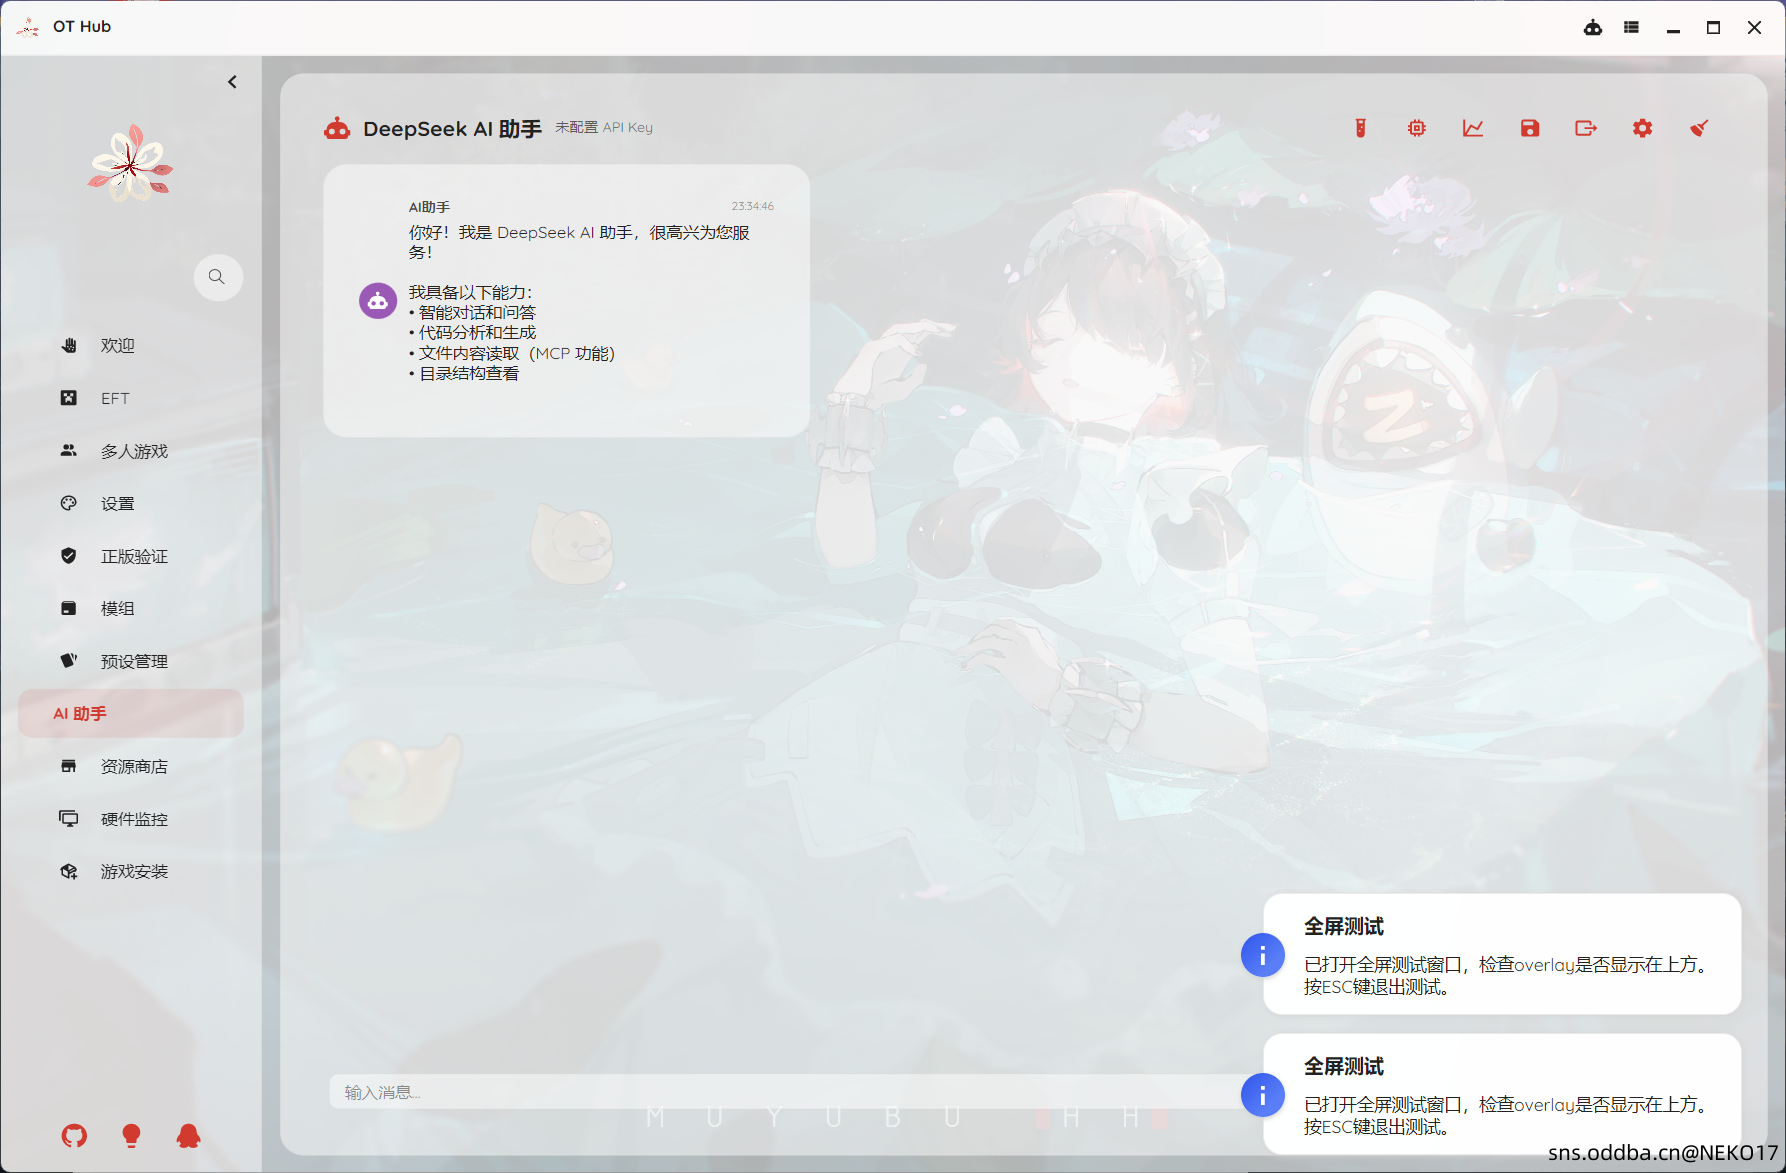1786x1173 pixels.
Task: Click the DeepSeek AI 助手 heading
Action: [452, 129]
